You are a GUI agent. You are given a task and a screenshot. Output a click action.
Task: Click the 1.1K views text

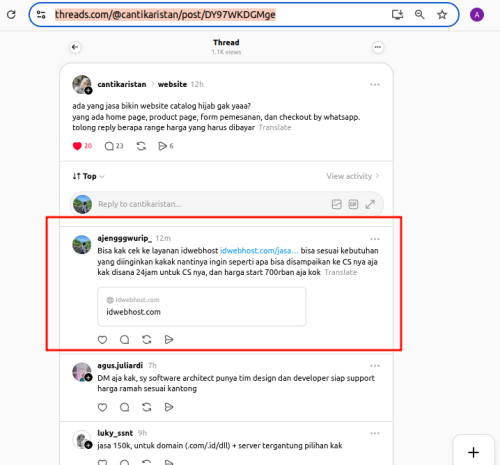(226, 52)
